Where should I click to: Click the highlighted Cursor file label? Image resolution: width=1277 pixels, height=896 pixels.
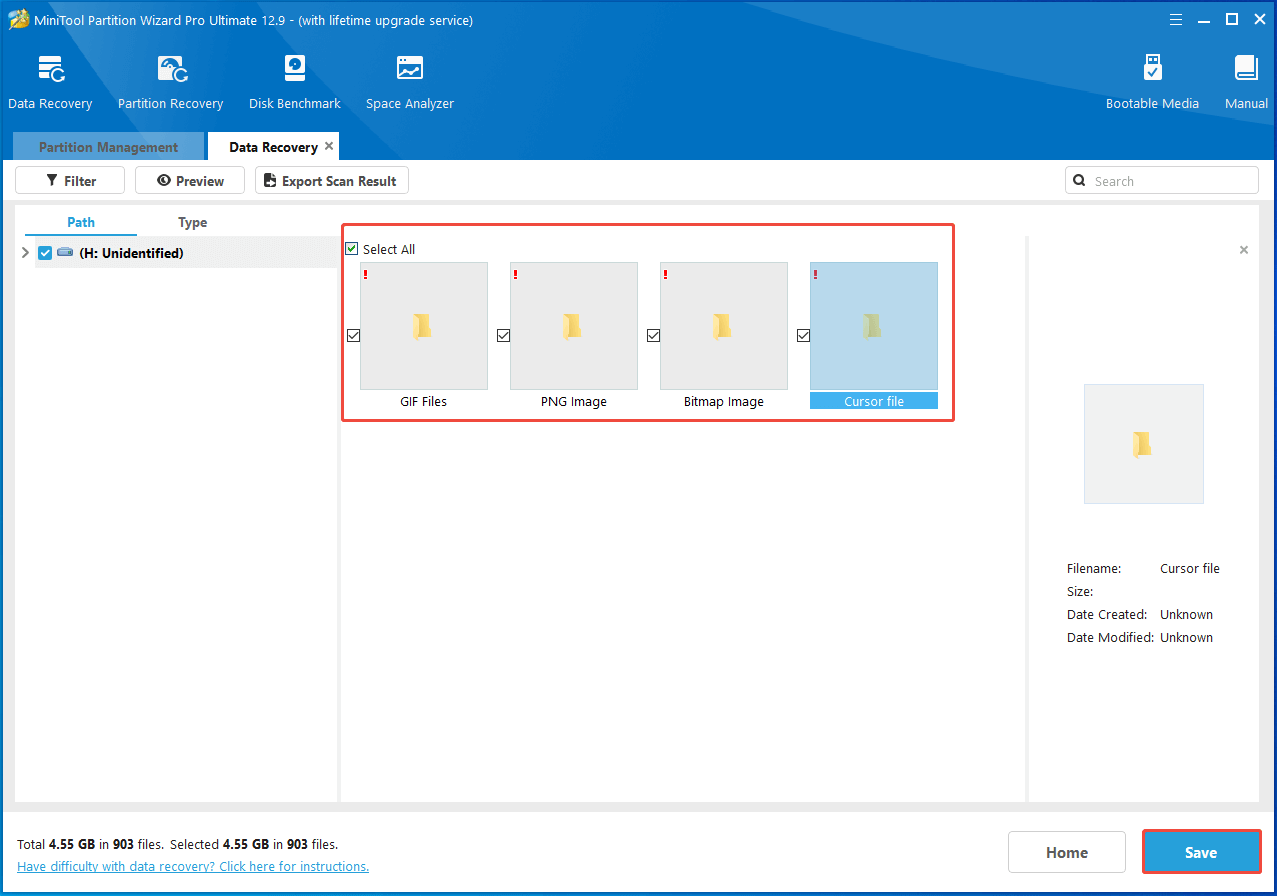pos(874,401)
